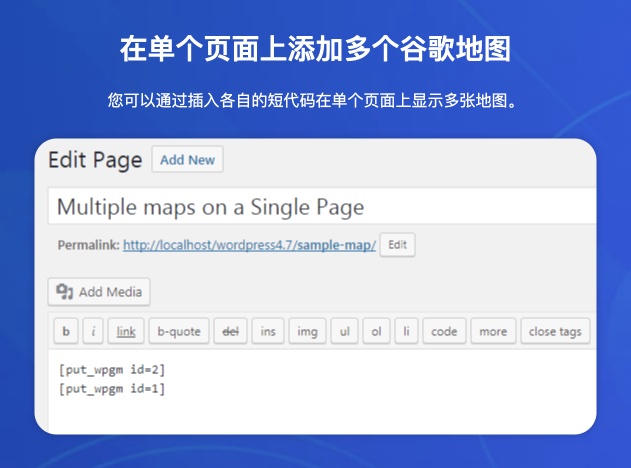Click the Chinese subtitle about inserting shortcodes
Viewport: 631px width, 468px height.
coord(312,100)
